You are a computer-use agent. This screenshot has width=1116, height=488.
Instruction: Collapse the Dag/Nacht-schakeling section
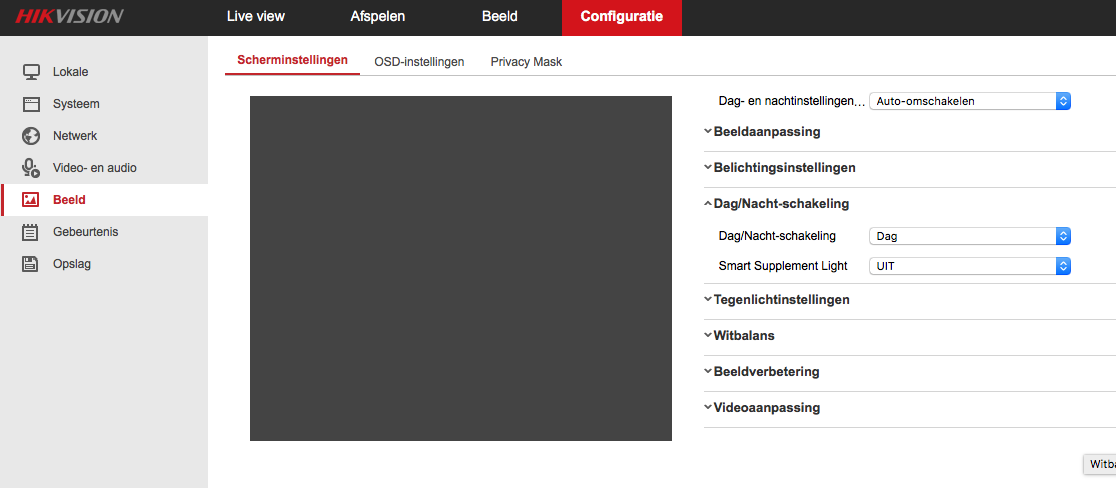coord(777,203)
